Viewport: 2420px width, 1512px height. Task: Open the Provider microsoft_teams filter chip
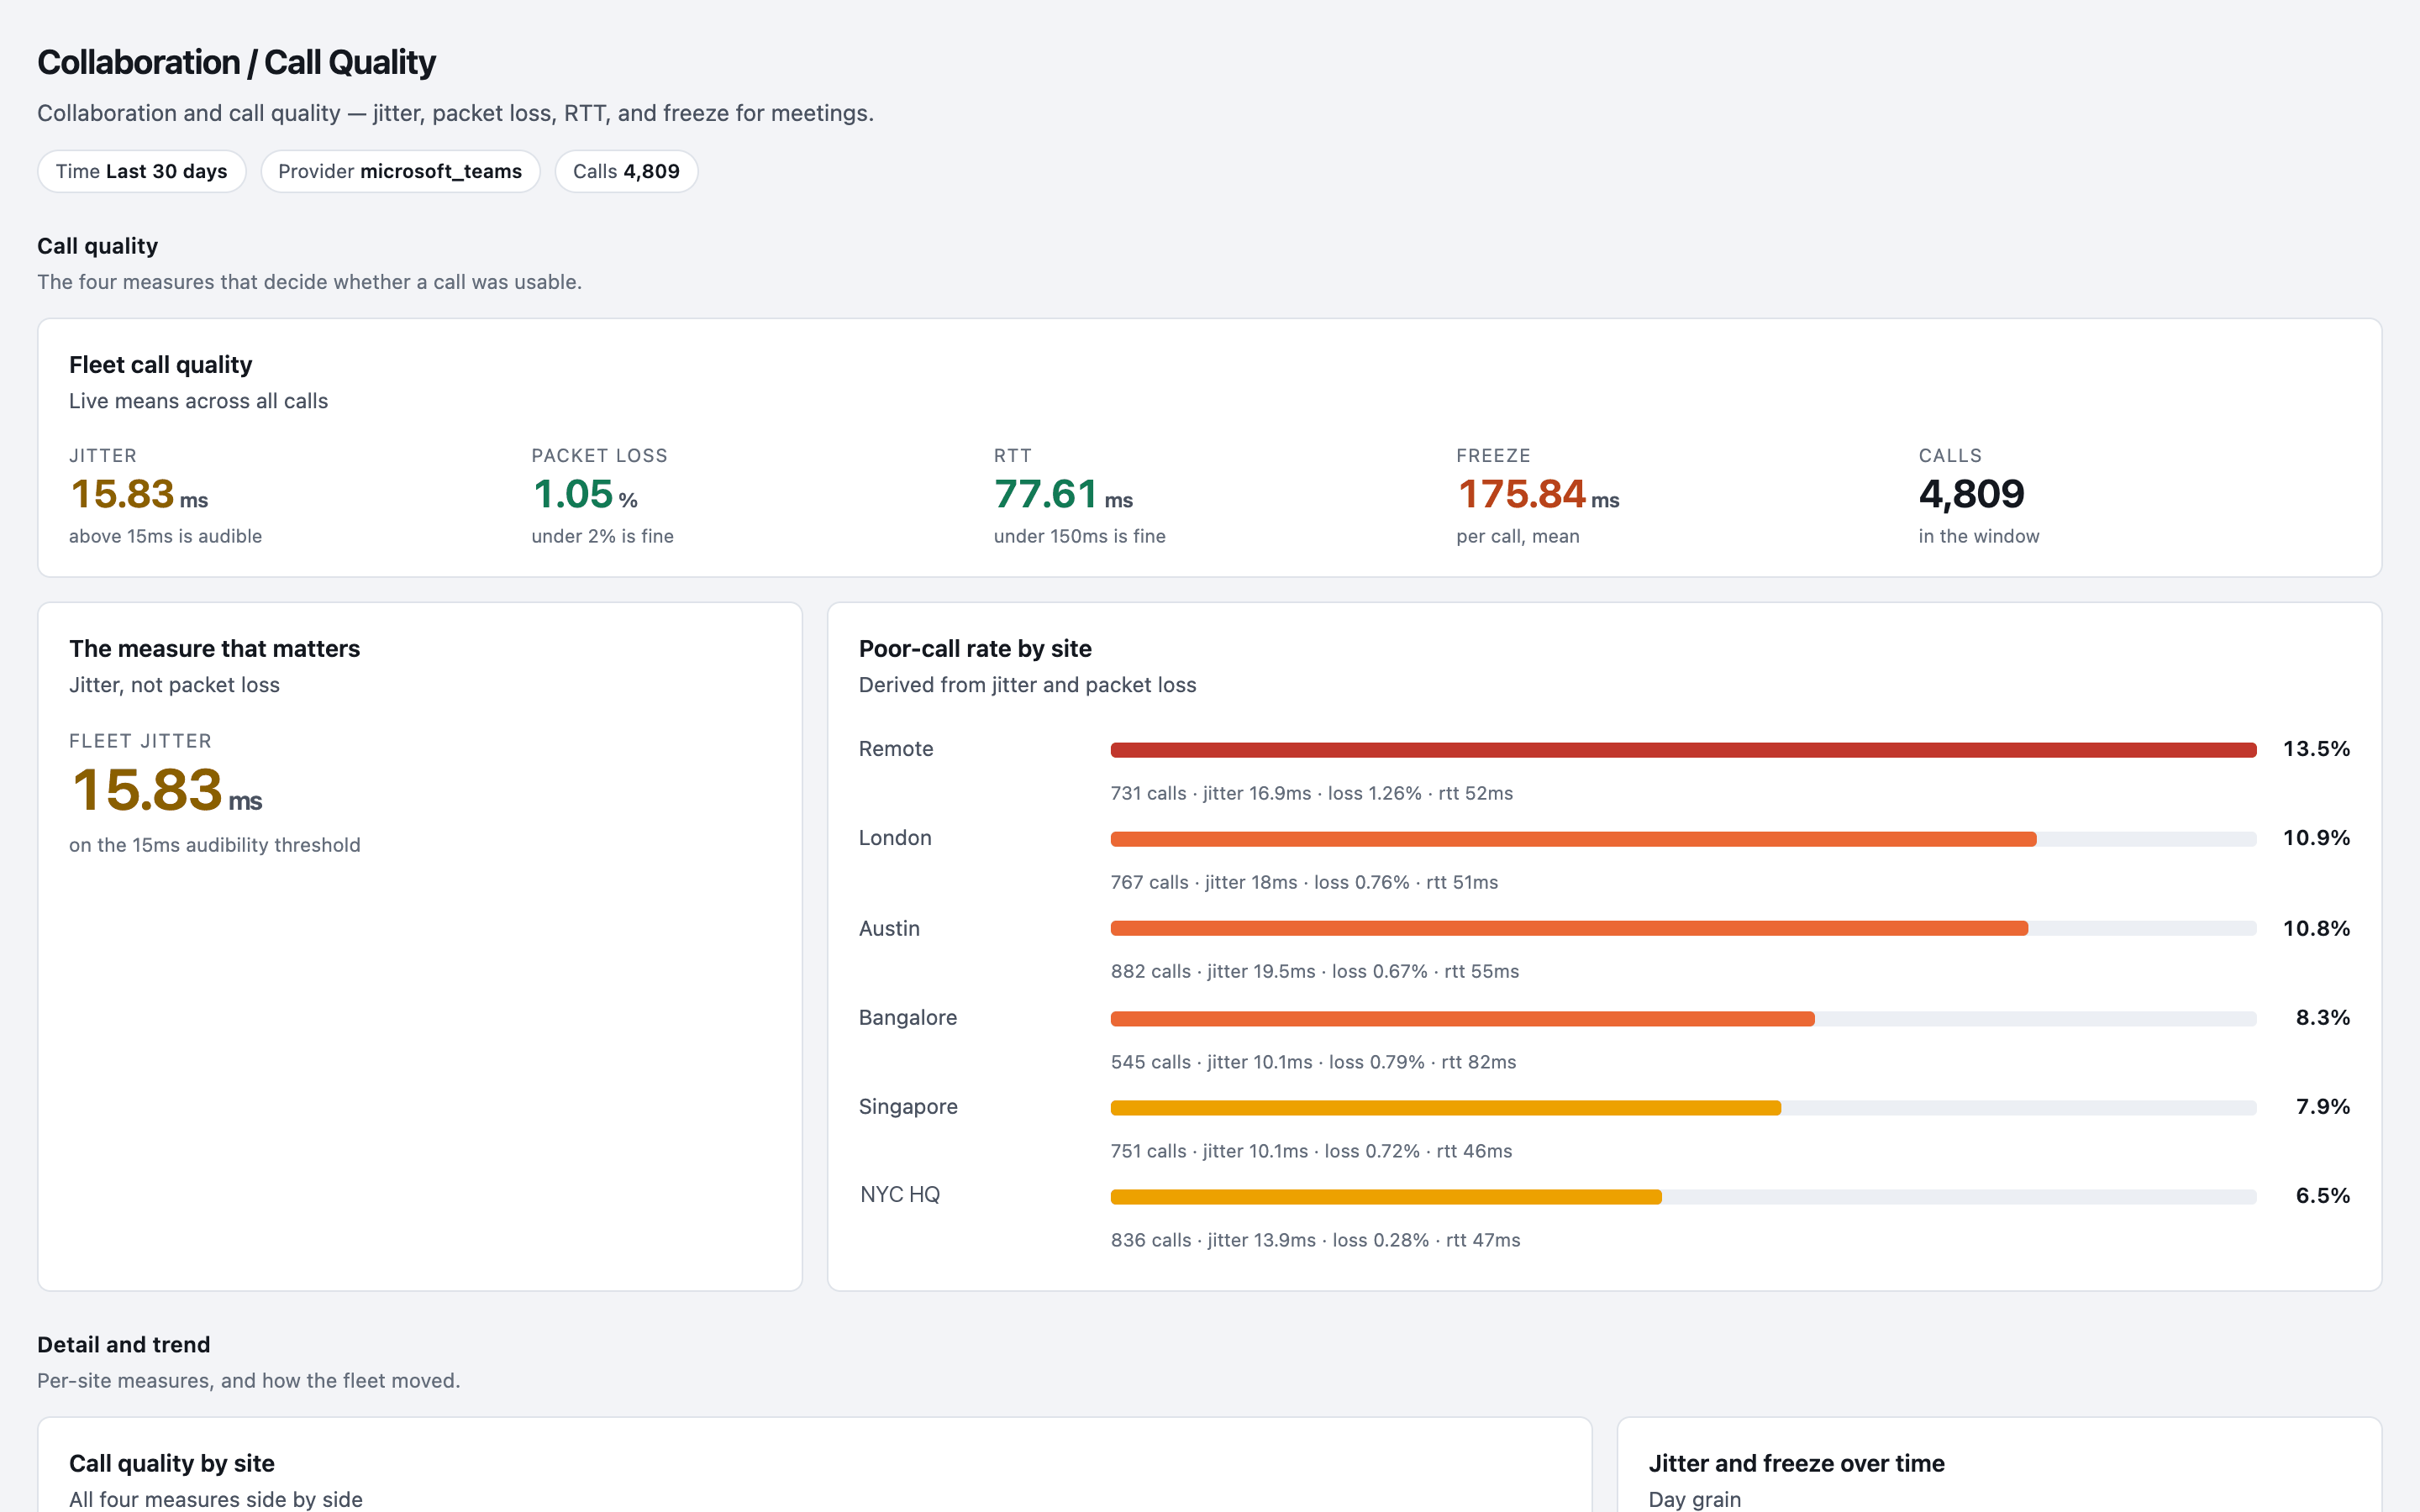[x=400, y=171]
